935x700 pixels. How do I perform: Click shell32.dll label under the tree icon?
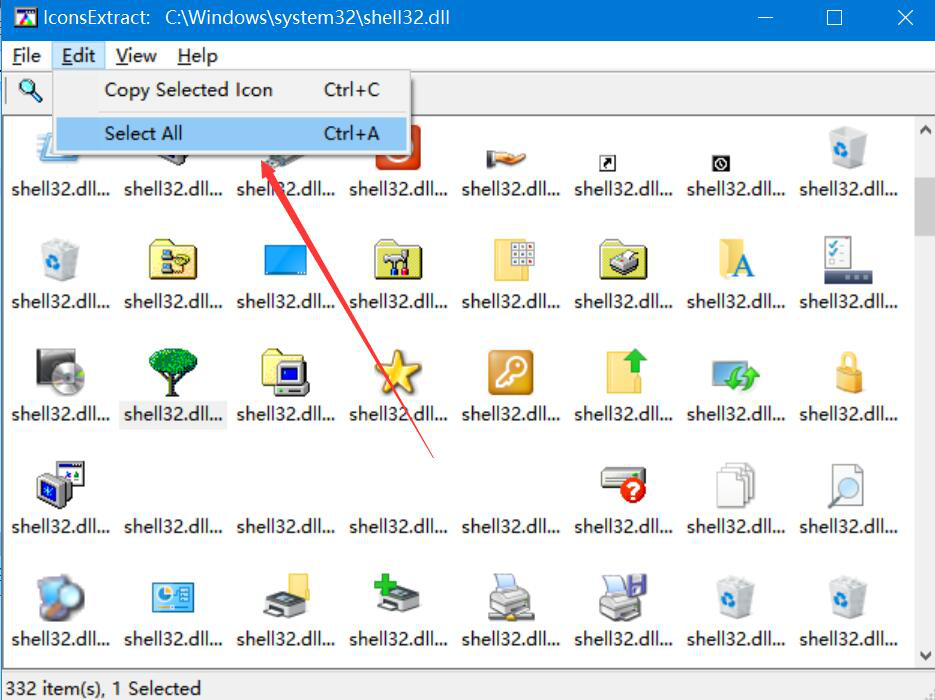click(x=173, y=414)
